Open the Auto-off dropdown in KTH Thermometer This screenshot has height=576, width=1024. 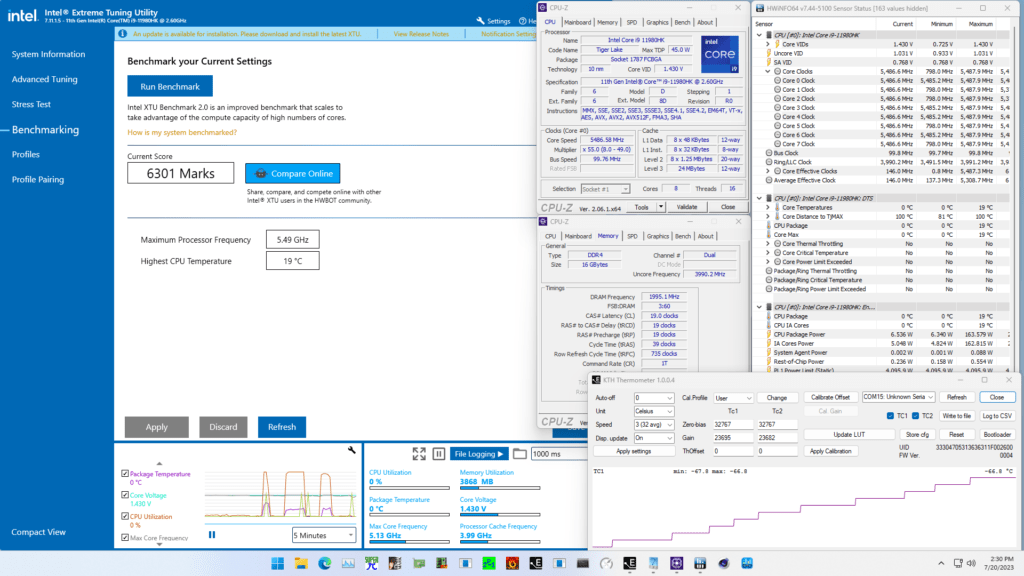[653, 398]
